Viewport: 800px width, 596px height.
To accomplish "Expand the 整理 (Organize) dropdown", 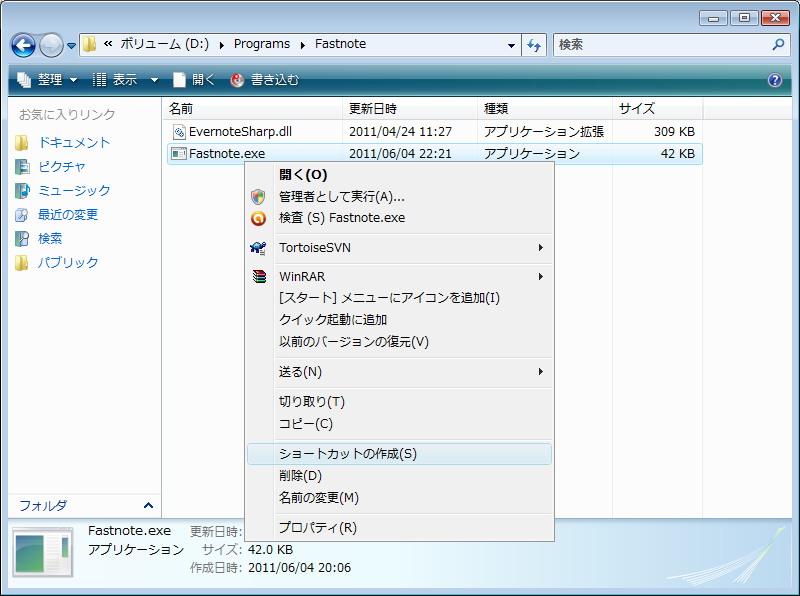I will (x=49, y=80).
